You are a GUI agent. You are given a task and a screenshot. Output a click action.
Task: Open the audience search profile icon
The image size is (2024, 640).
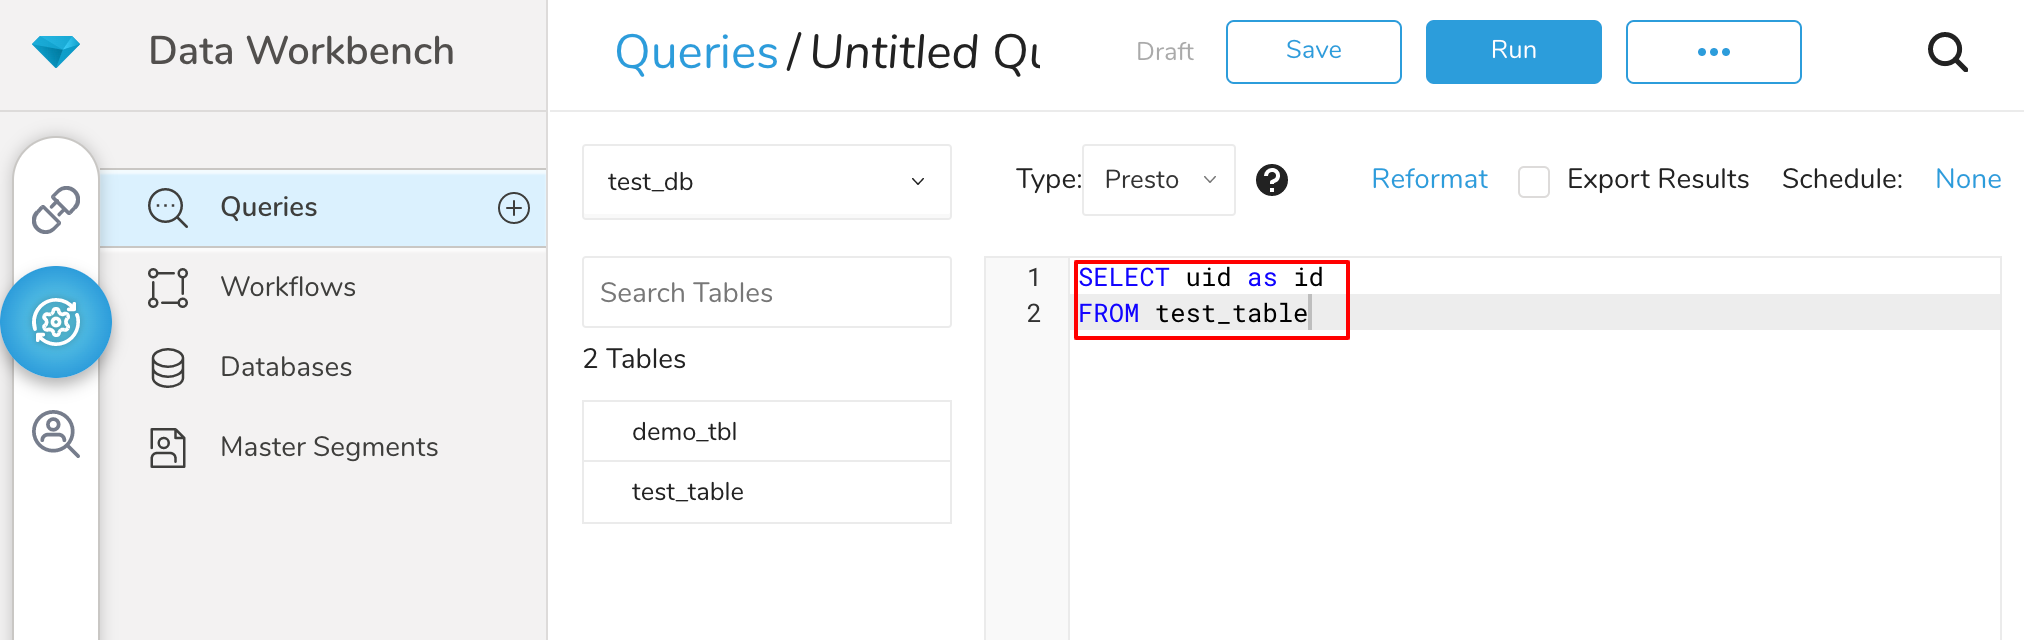click(x=56, y=434)
